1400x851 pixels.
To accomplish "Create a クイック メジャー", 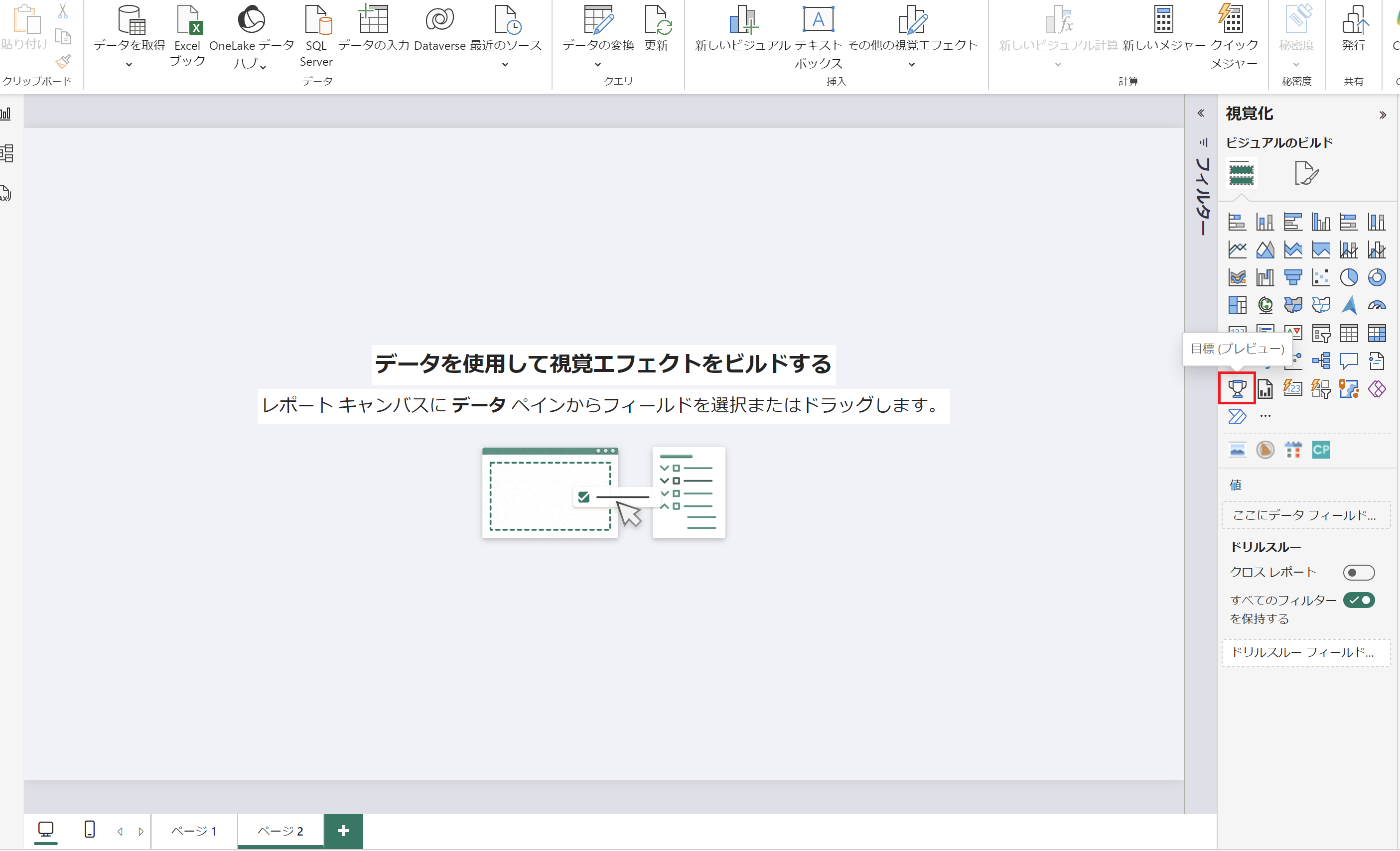I will 1234,36.
